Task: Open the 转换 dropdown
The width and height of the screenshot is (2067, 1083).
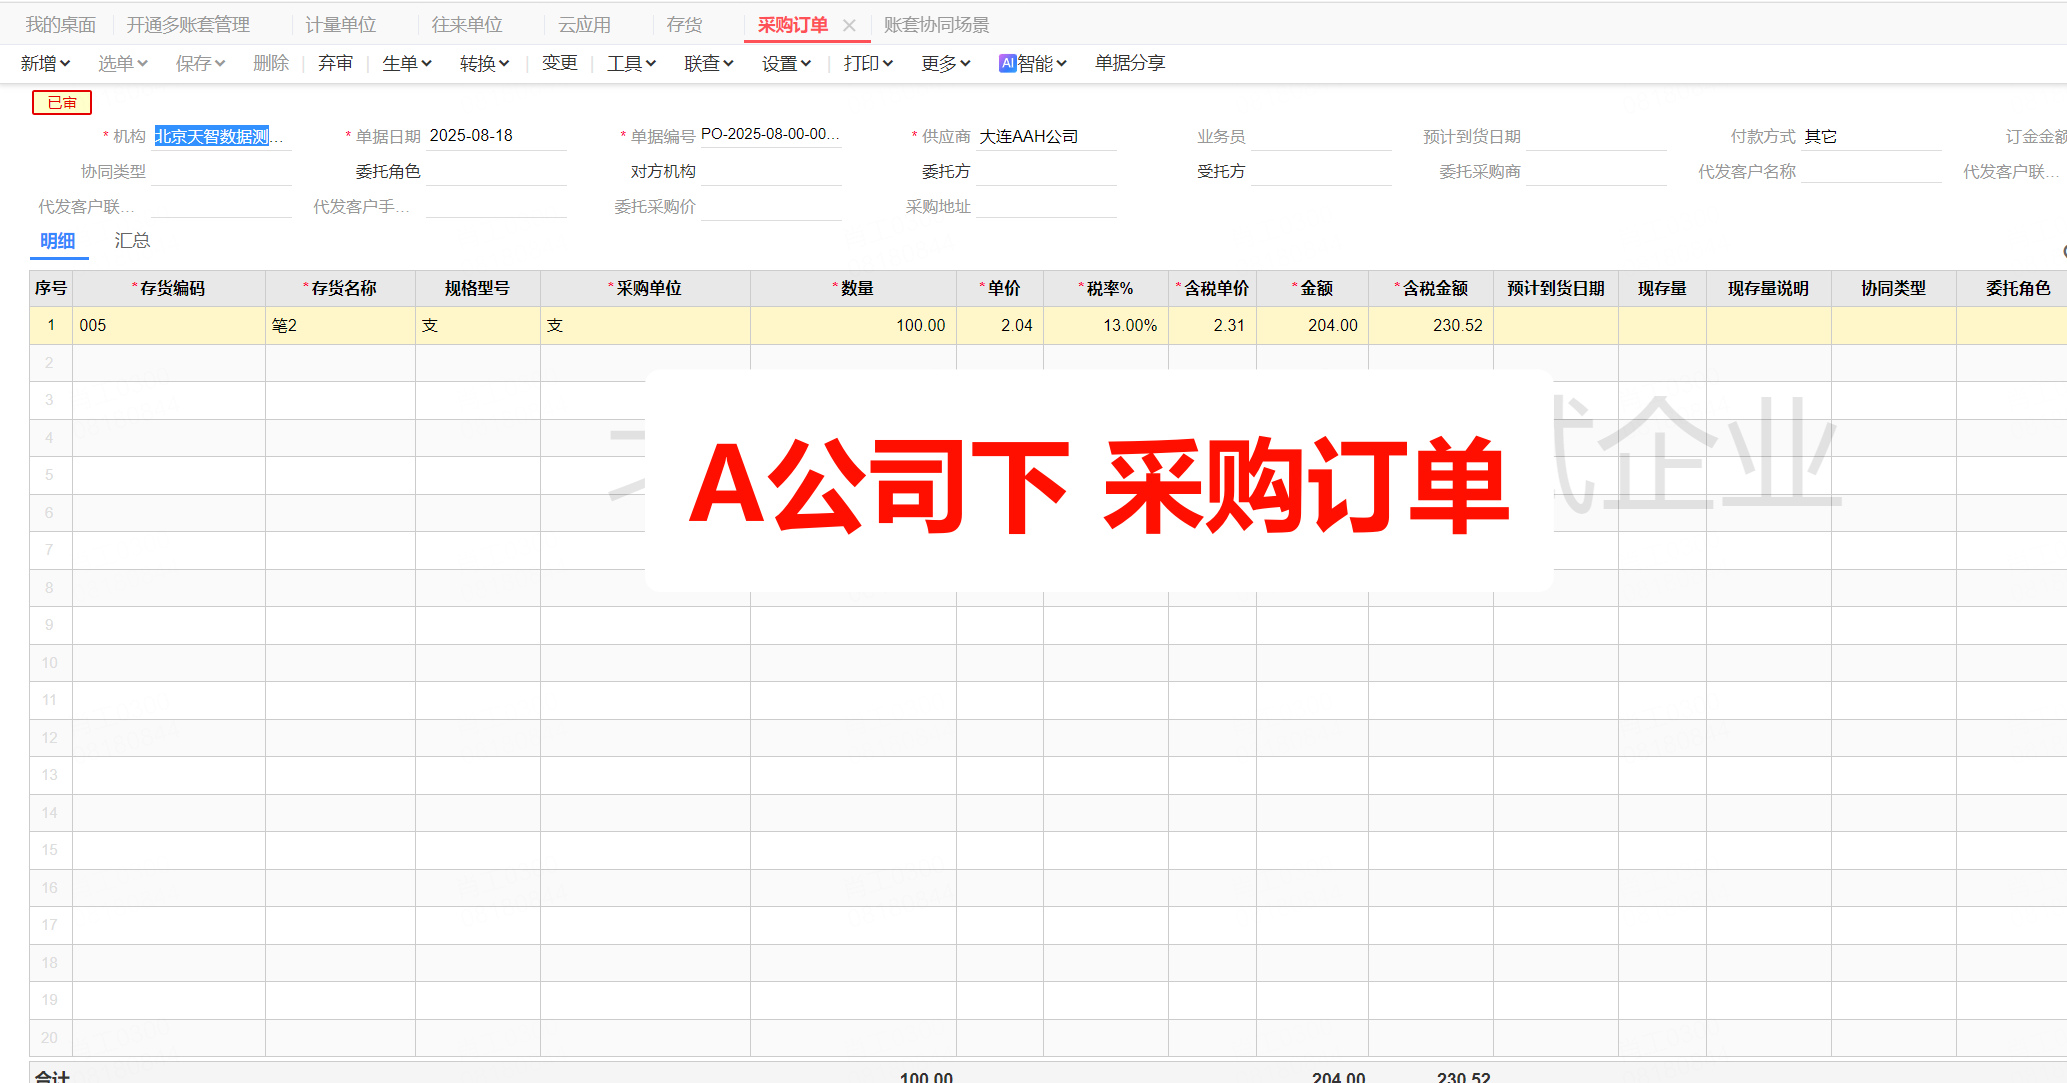Action: [x=484, y=63]
